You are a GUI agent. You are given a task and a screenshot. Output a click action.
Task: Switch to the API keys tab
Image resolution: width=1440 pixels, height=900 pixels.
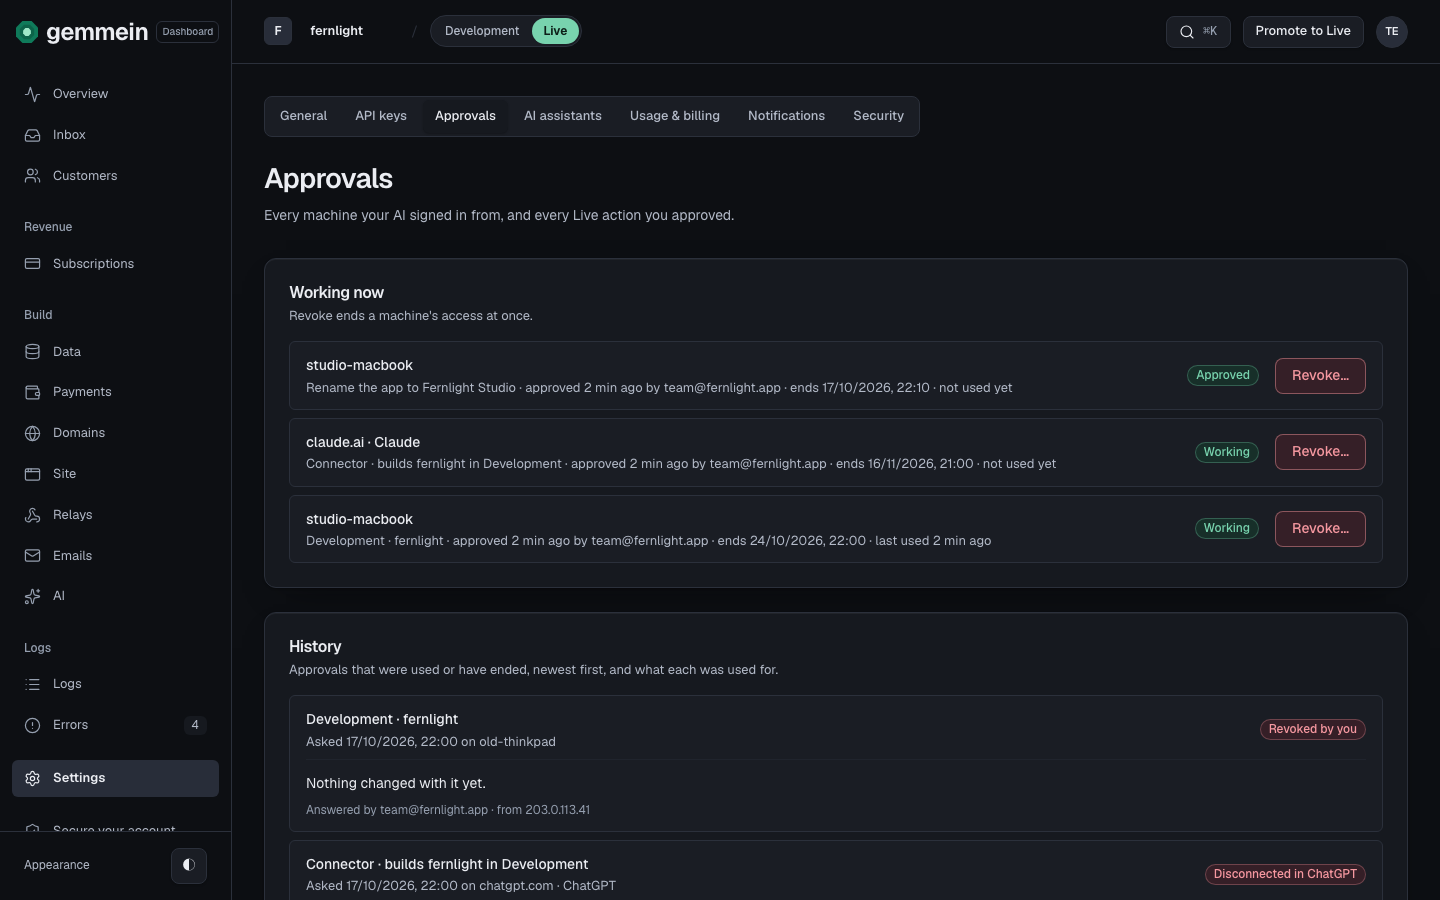(x=381, y=116)
